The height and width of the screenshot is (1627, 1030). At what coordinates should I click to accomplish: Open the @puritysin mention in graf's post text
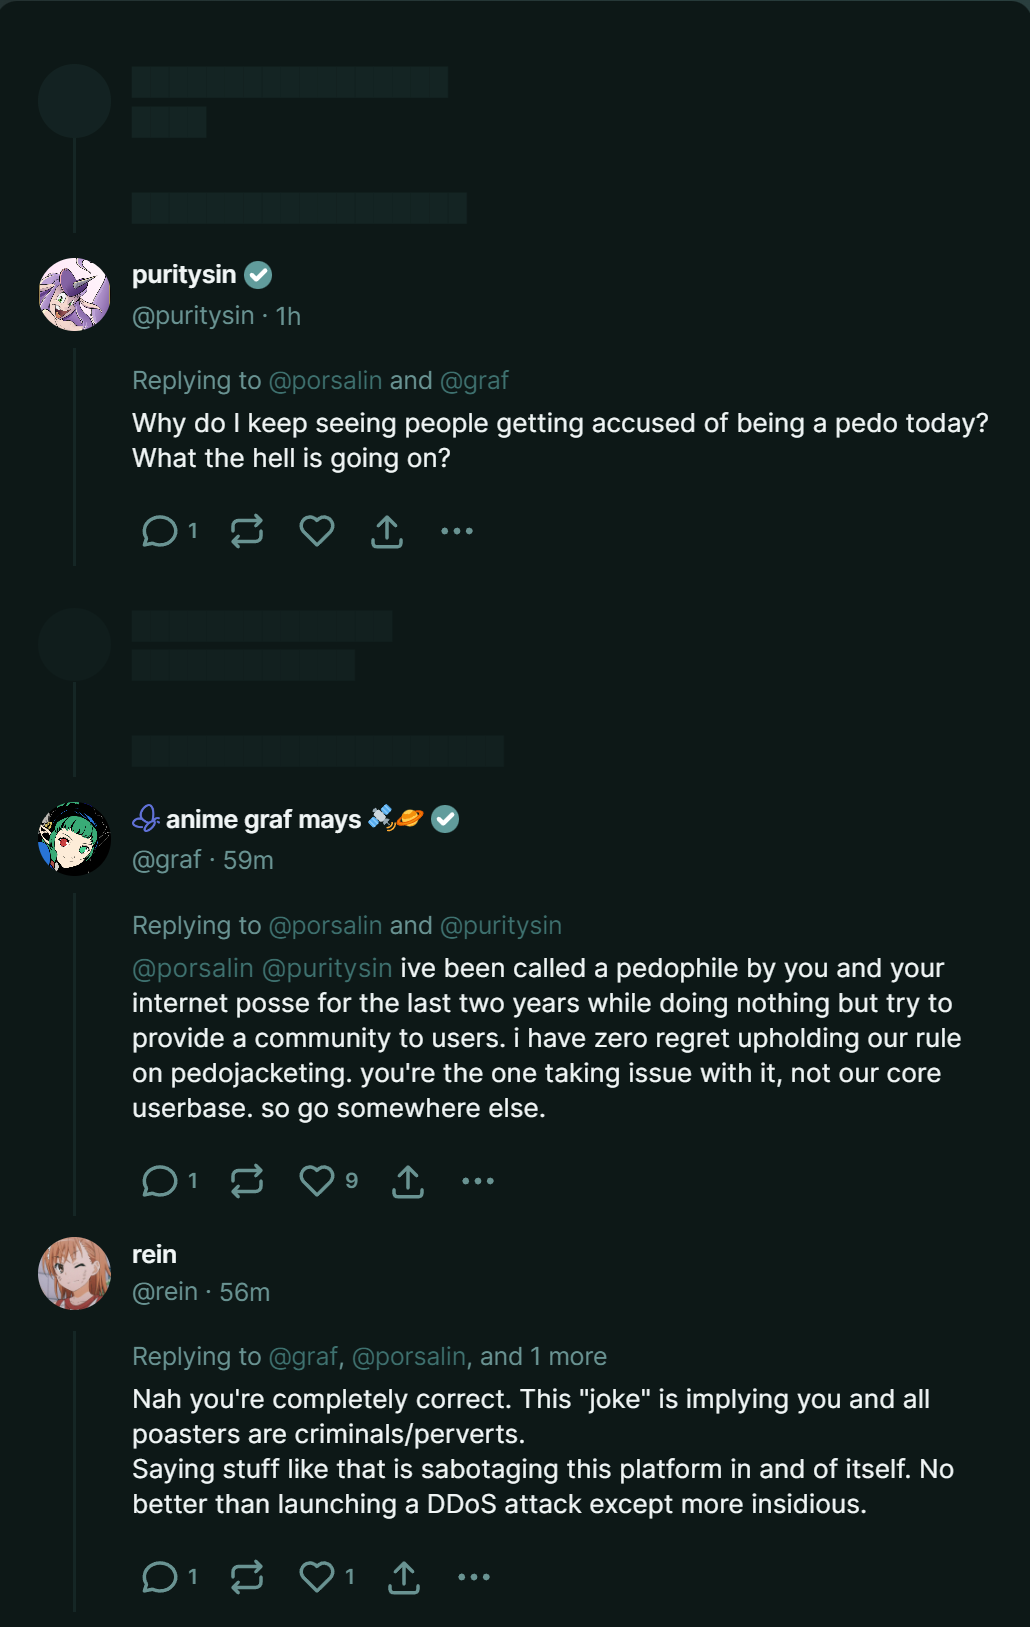(x=326, y=968)
